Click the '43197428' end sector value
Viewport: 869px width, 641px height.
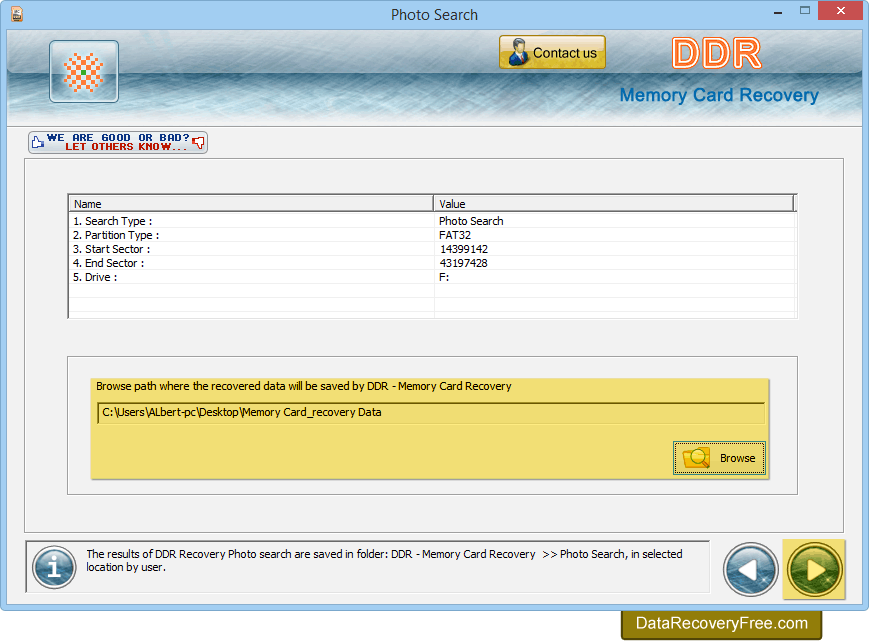(464, 263)
